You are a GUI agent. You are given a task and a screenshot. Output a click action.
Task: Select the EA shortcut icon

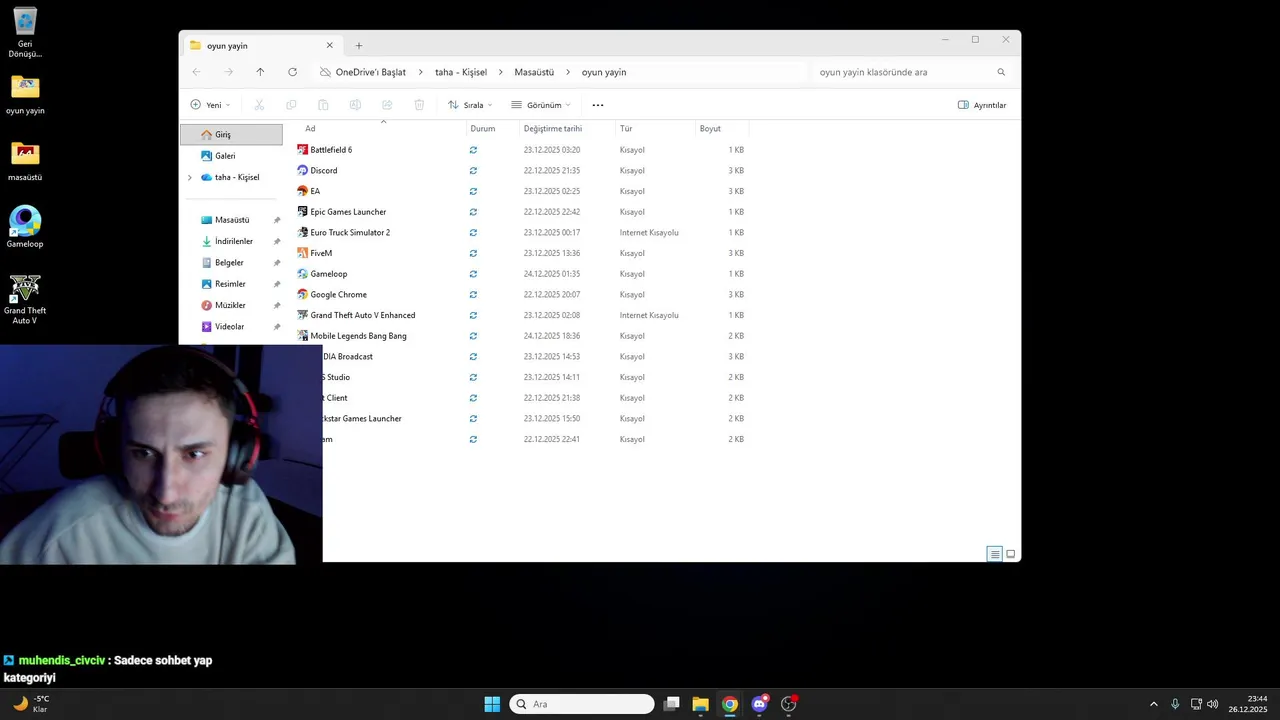tap(302, 191)
